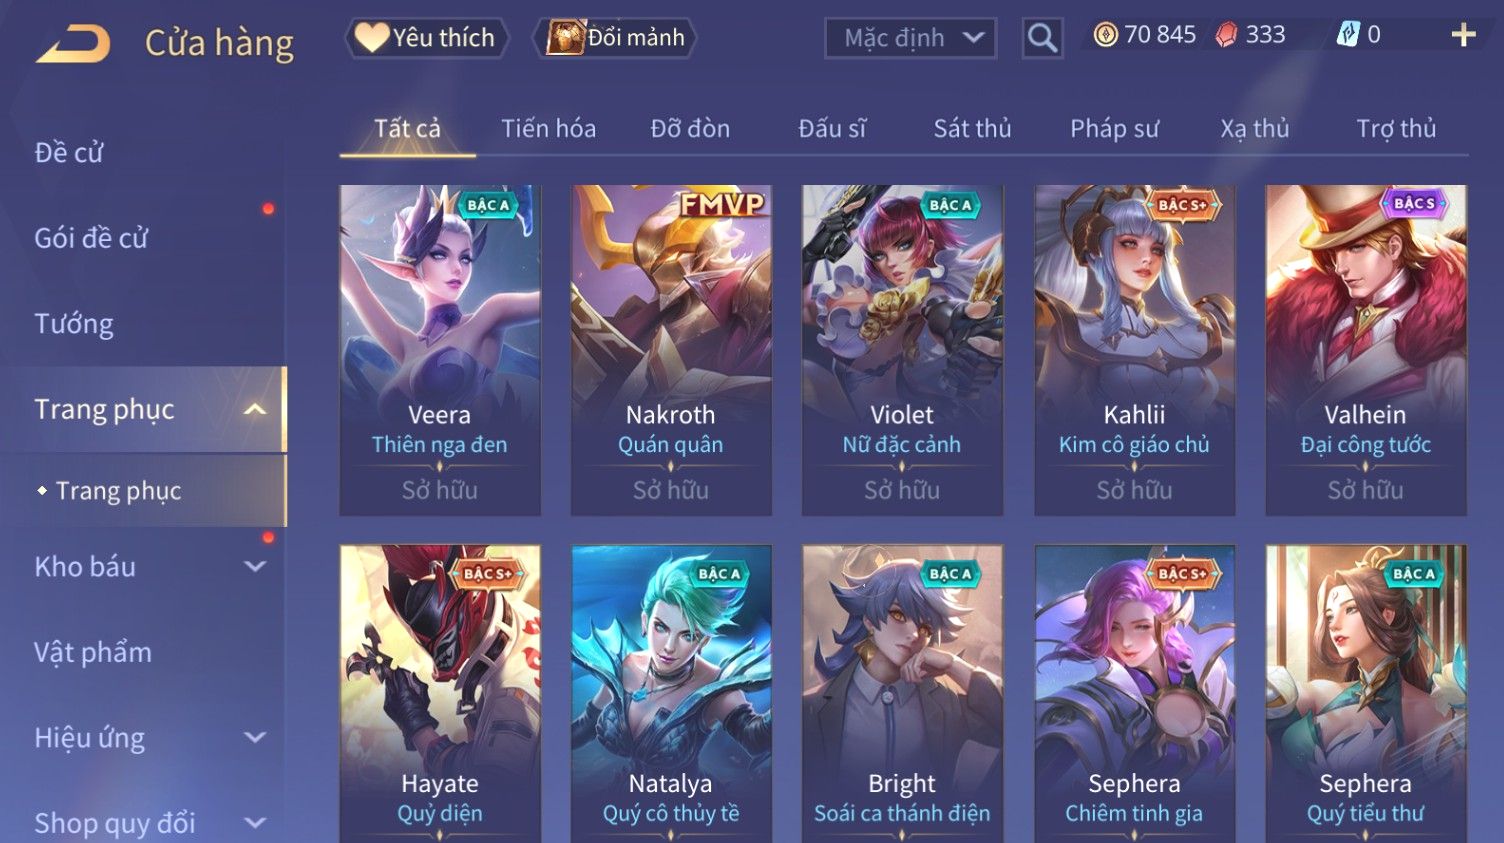1504x843 pixels.
Task: Select the Tiến hóa tab
Action: [548, 128]
